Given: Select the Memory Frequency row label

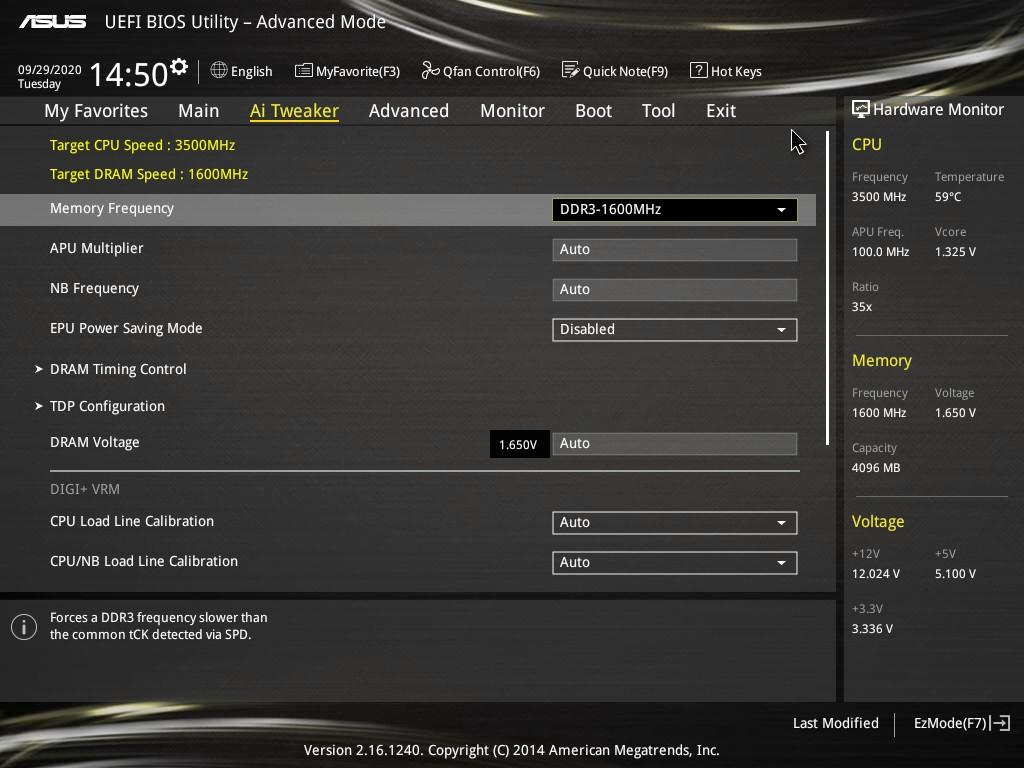Looking at the screenshot, I should click(112, 208).
